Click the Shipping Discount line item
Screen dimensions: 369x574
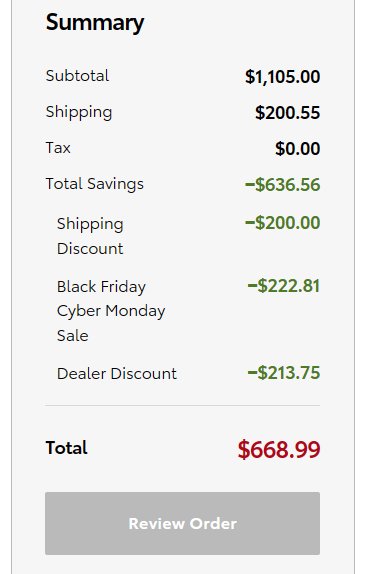[90, 236]
